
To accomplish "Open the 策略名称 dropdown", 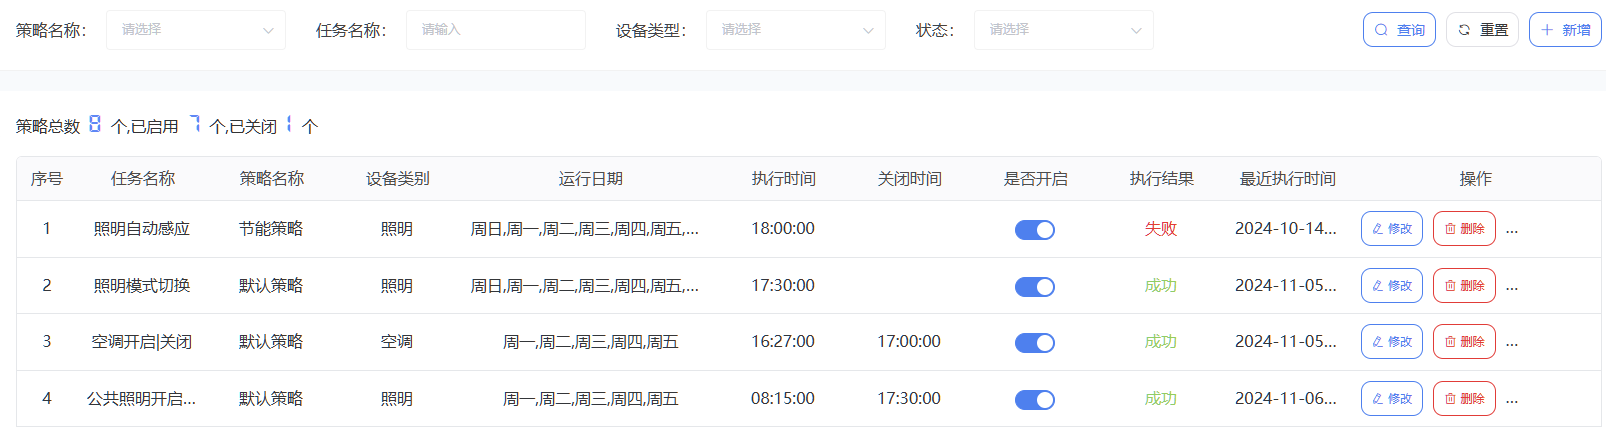I will point(196,30).
